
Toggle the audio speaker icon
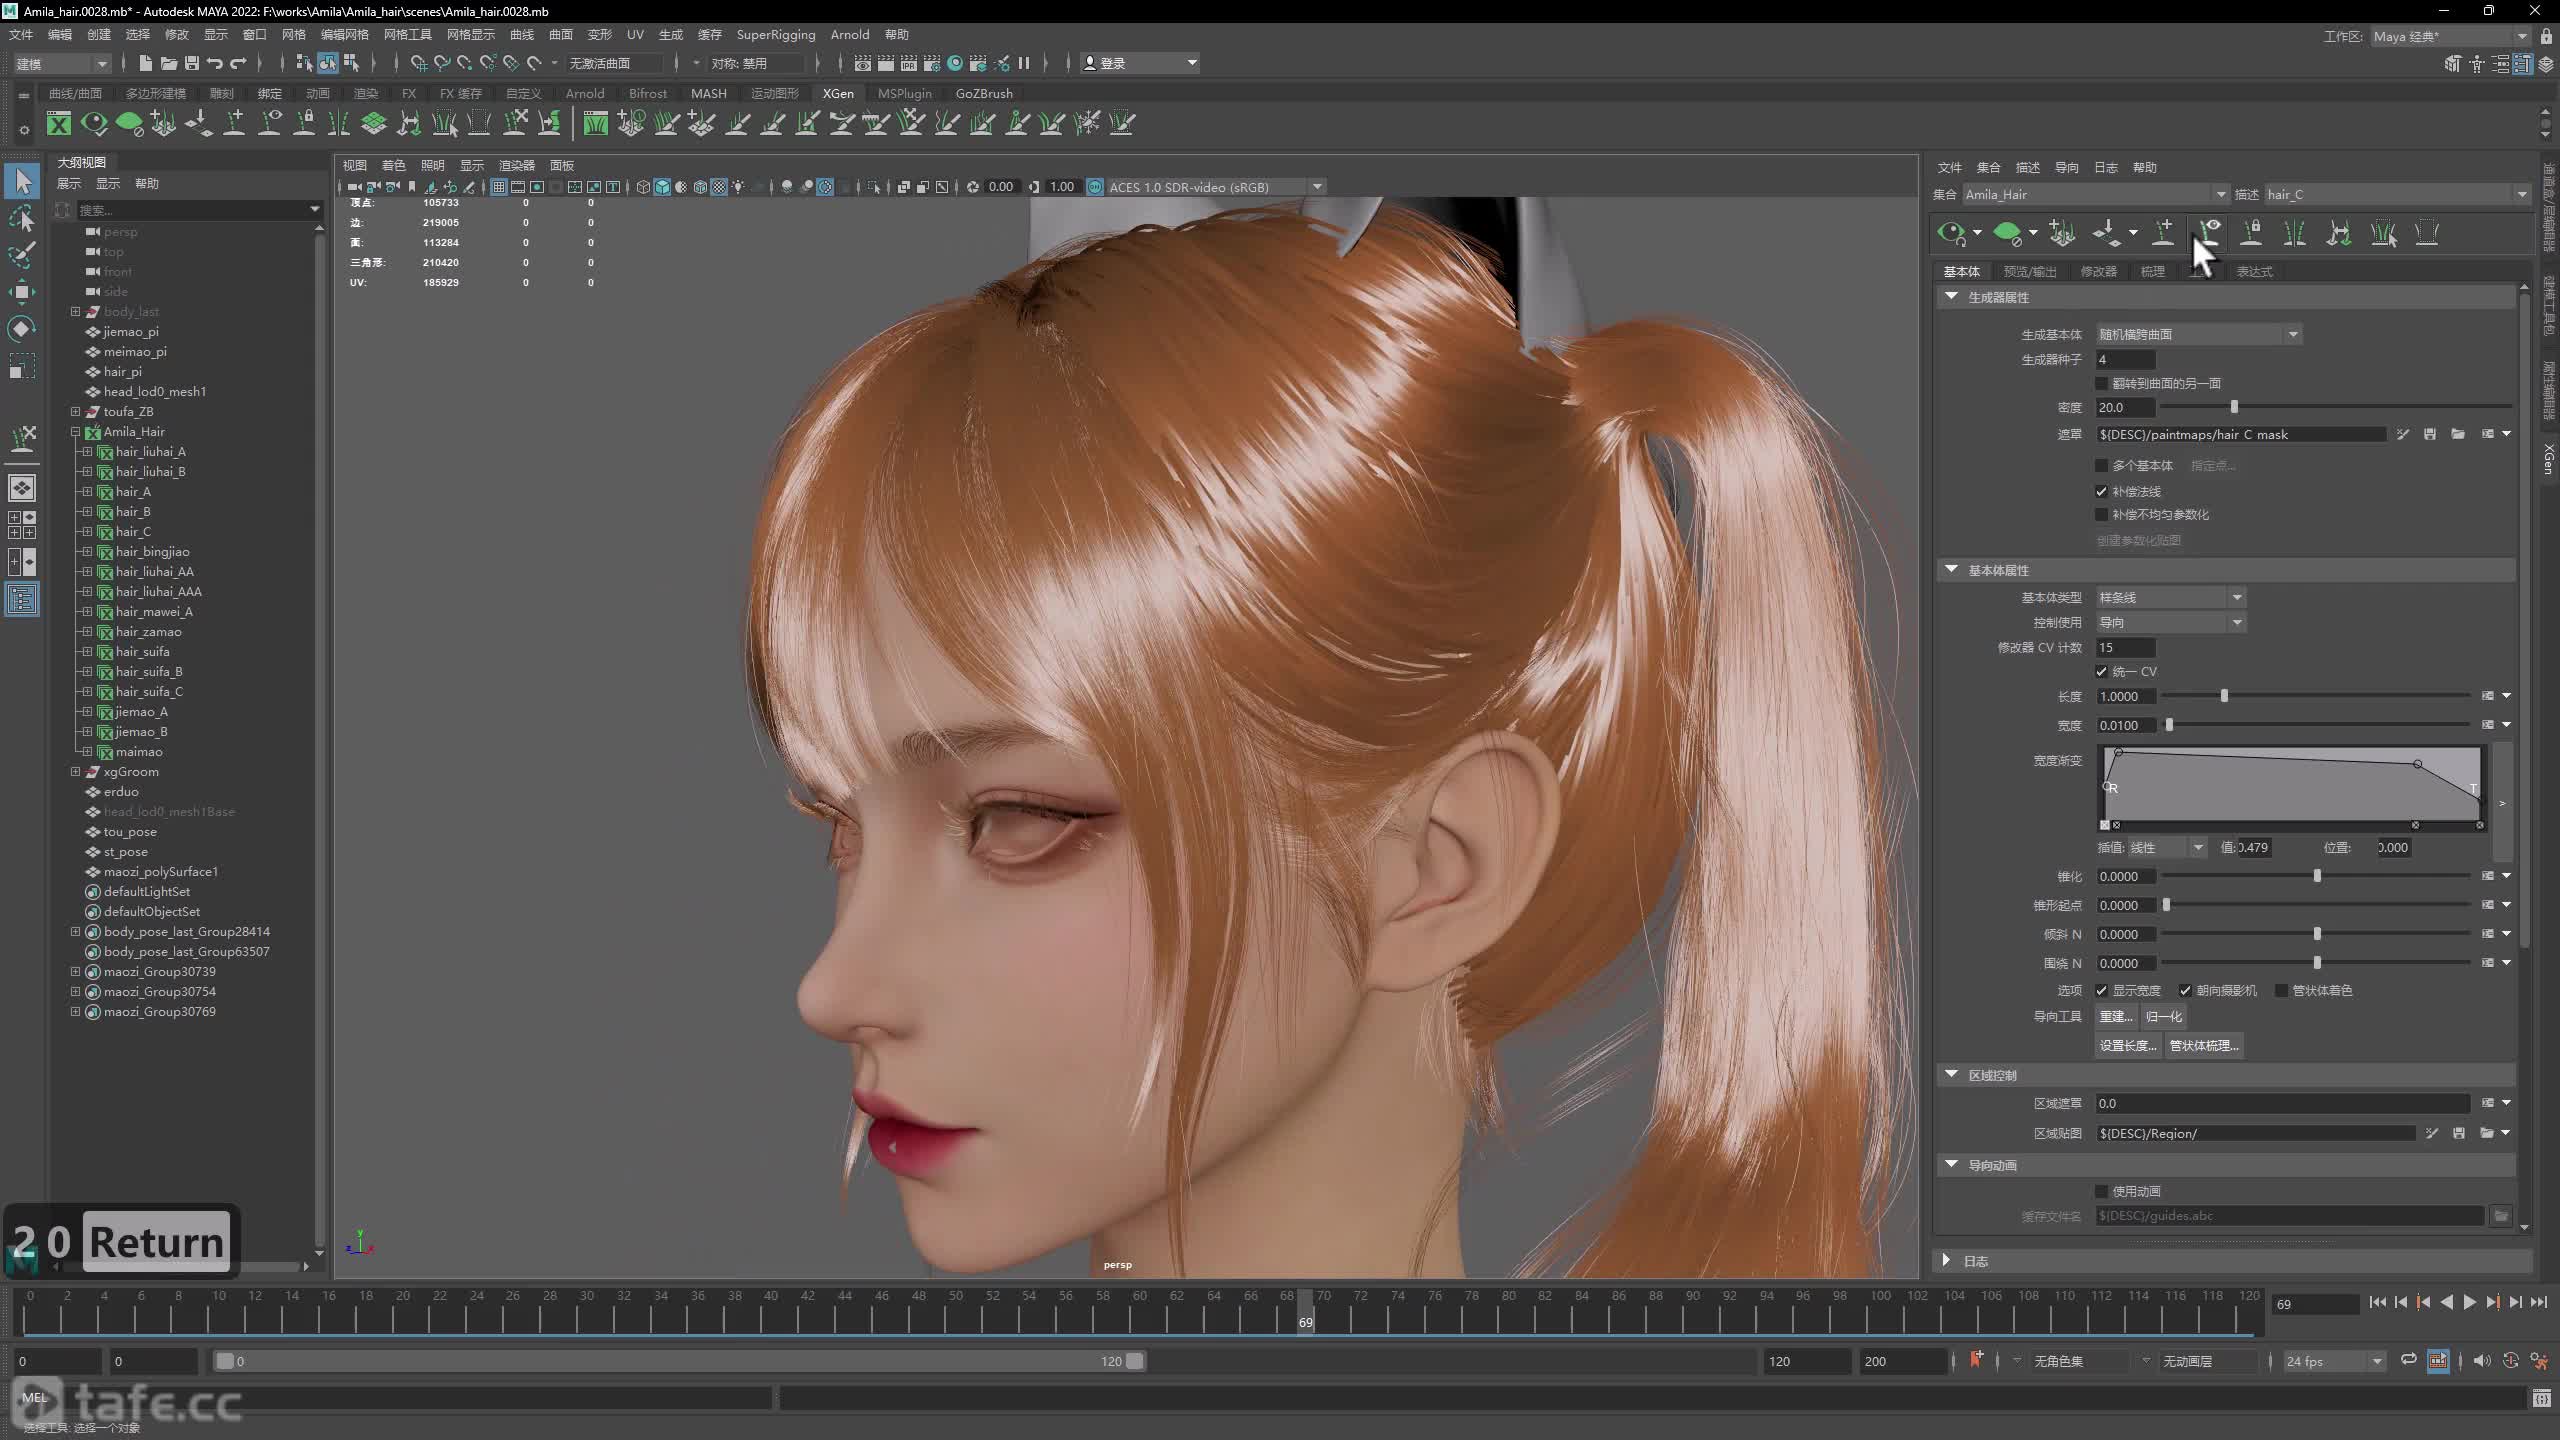(x=2482, y=1361)
